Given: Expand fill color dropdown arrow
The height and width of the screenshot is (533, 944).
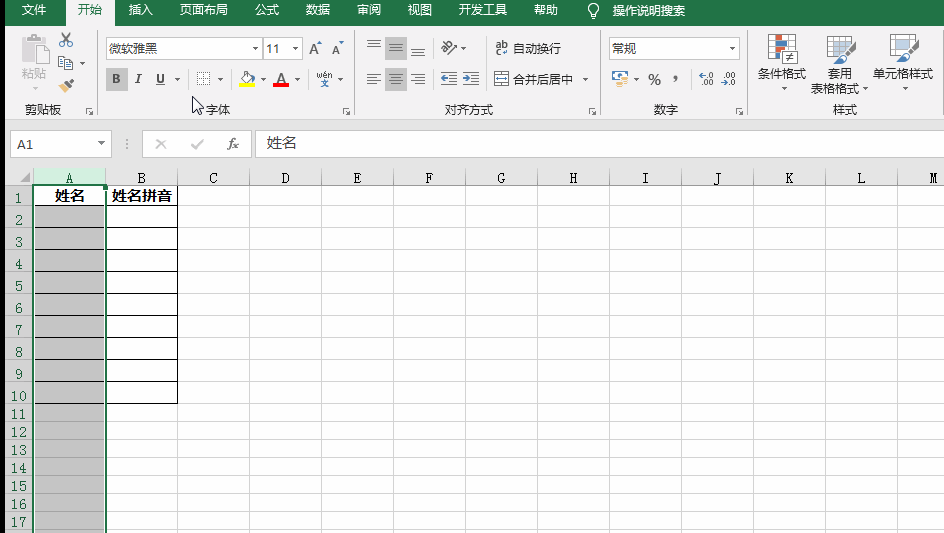Looking at the screenshot, I should tap(263, 79).
